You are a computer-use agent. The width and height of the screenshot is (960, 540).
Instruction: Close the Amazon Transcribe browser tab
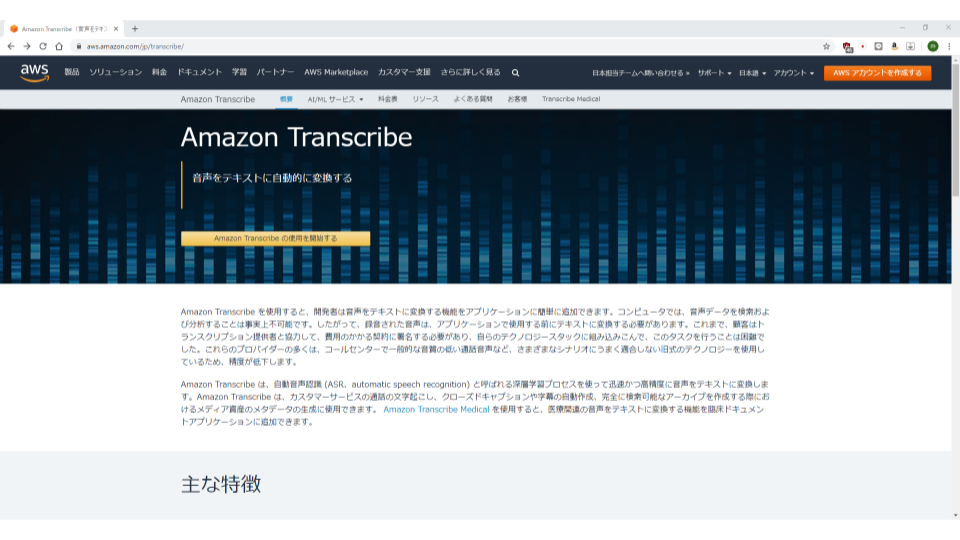(x=116, y=29)
